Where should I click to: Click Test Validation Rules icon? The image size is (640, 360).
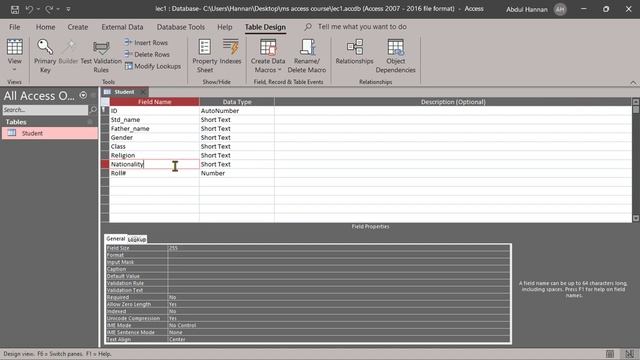101,48
